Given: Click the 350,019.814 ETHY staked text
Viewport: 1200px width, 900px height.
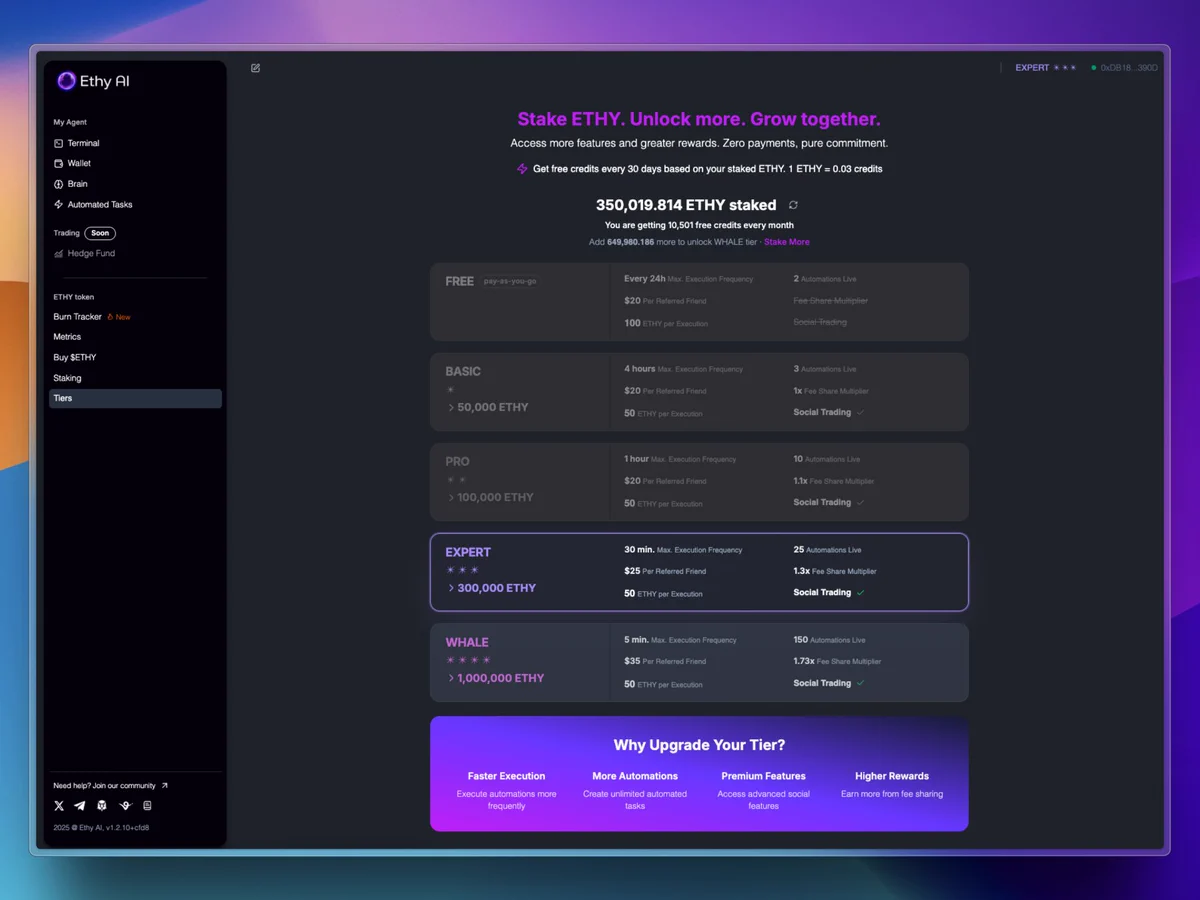Looking at the screenshot, I should pyautogui.click(x=686, y=205).
